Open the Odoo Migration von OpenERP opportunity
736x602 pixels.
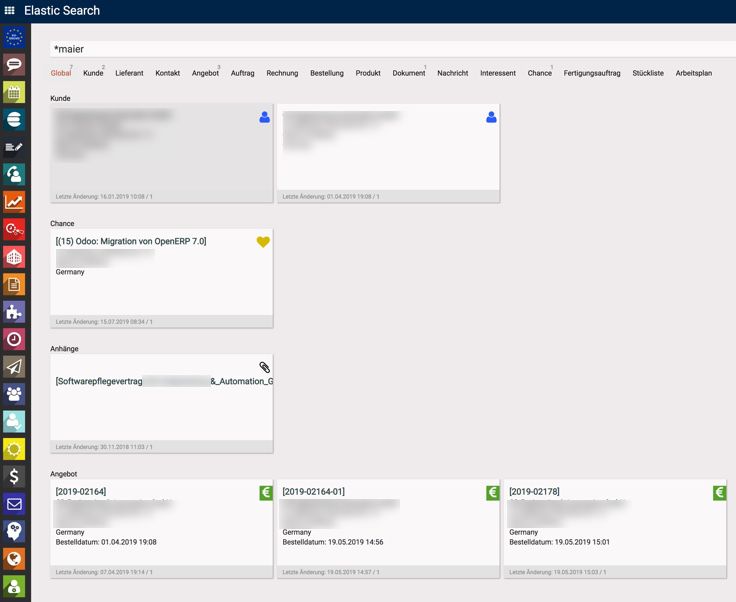(132, 241)
